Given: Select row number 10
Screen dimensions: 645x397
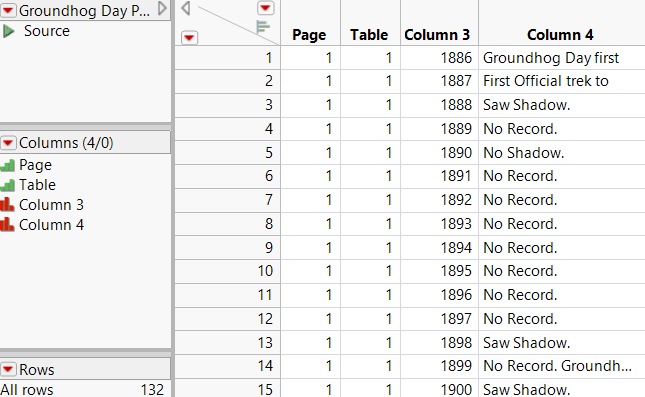Looking at the screenshot, I should point(227,271).
